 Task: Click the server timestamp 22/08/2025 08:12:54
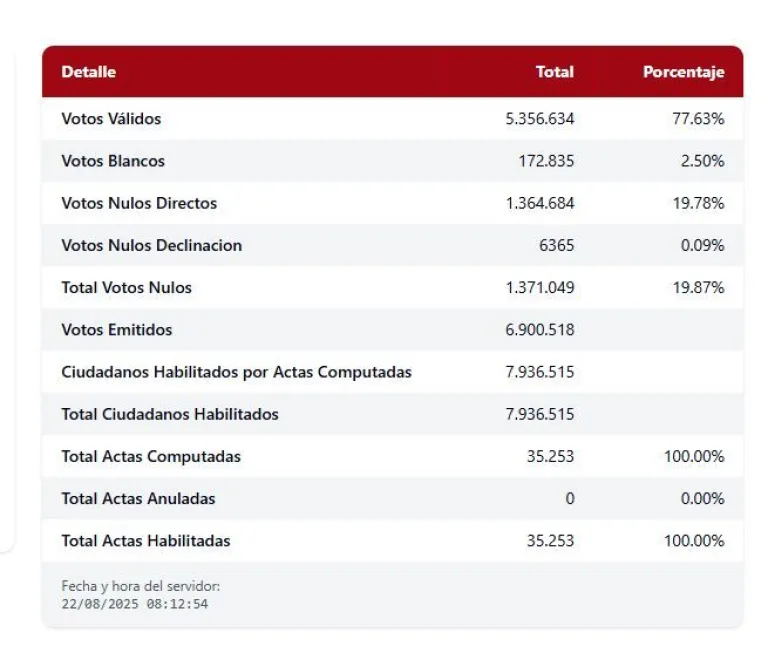point(135,604)
